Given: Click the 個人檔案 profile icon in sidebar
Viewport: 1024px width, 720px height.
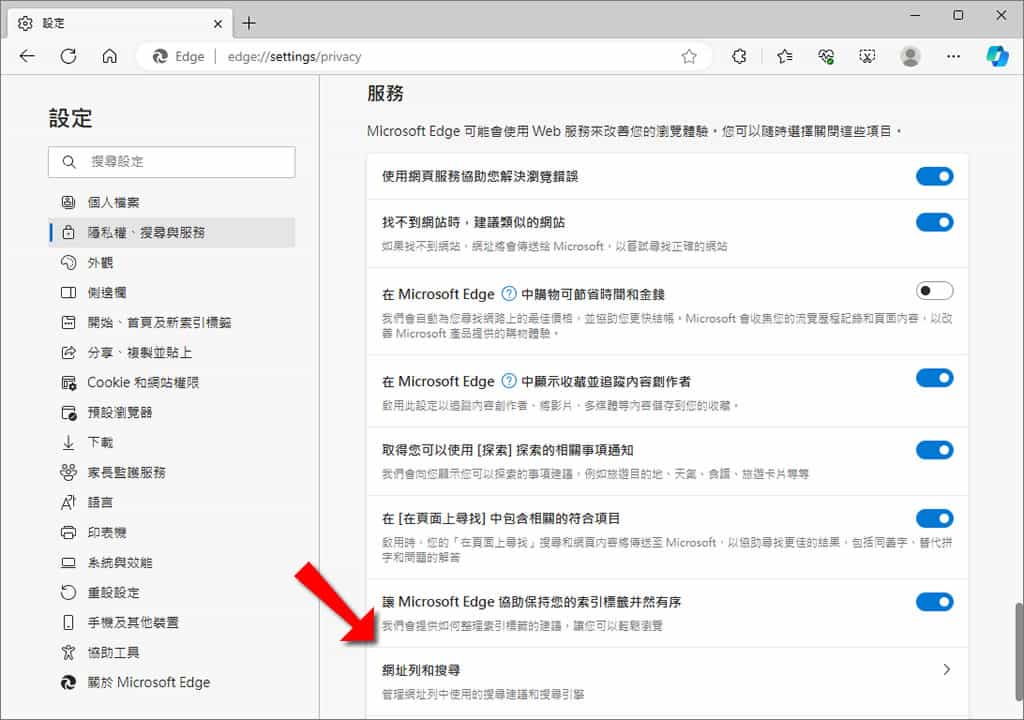Looking at the screenshot, I should pyautogui.click(x=68, y=202).
